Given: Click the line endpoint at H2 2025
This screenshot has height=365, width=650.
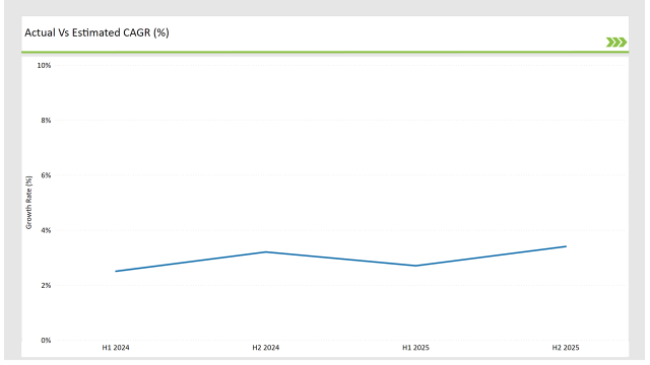Looking at the screenshot, I should tap(566, 246).
